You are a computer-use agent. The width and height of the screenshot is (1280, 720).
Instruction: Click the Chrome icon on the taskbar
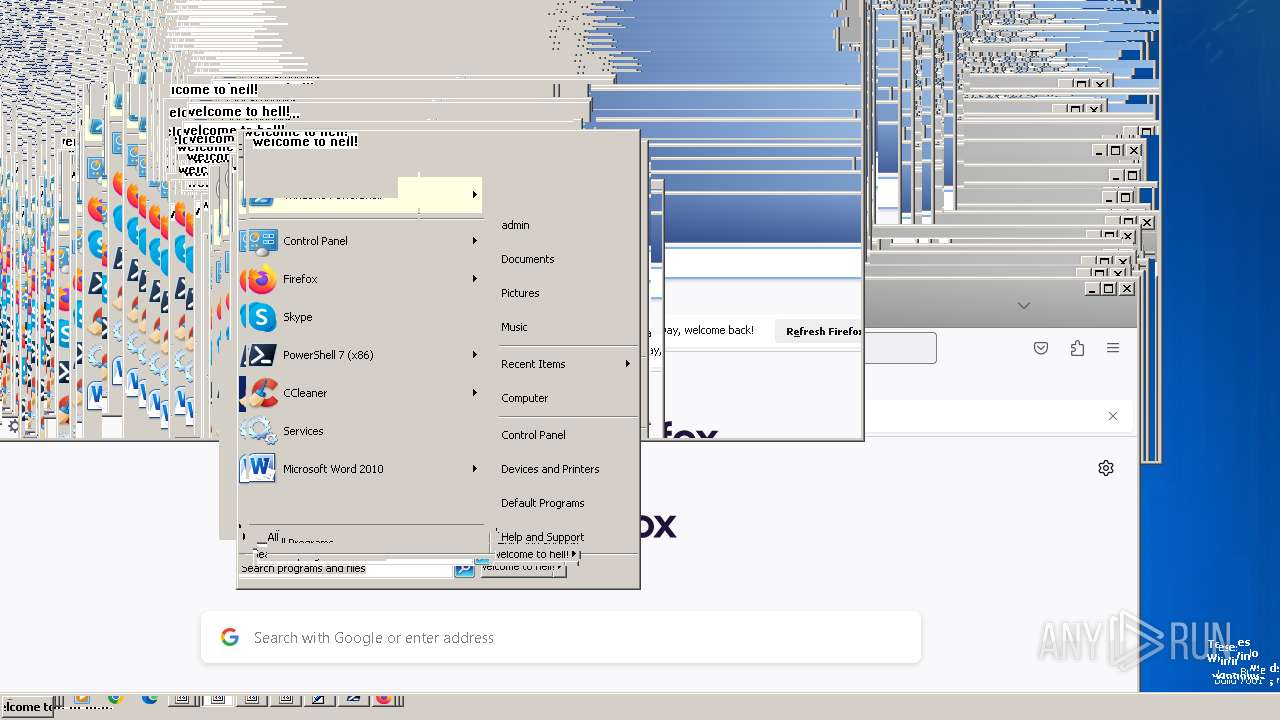tap(114, 699)
